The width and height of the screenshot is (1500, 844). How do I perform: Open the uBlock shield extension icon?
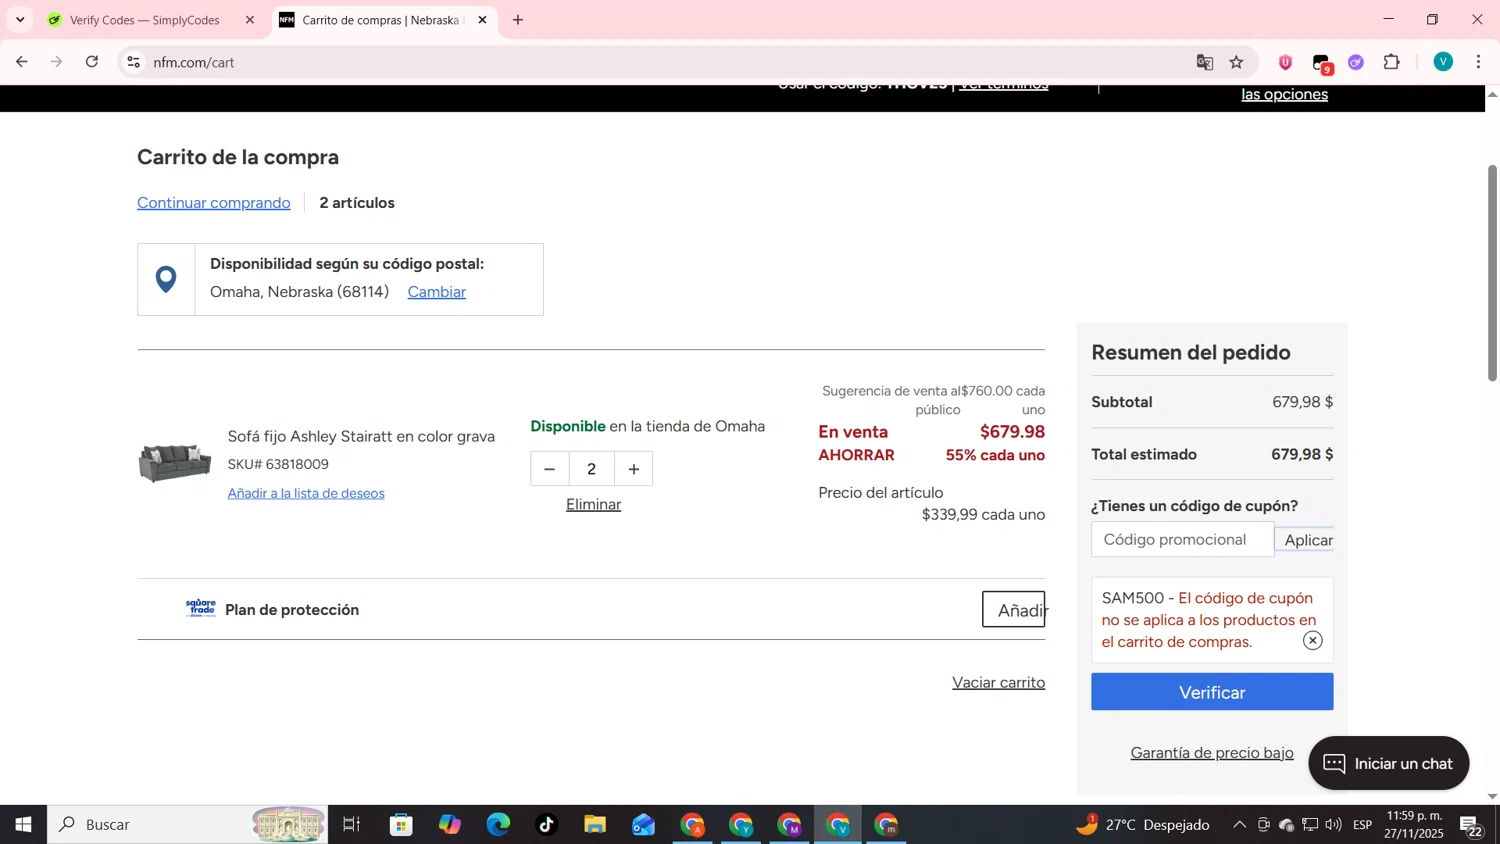1286,62
